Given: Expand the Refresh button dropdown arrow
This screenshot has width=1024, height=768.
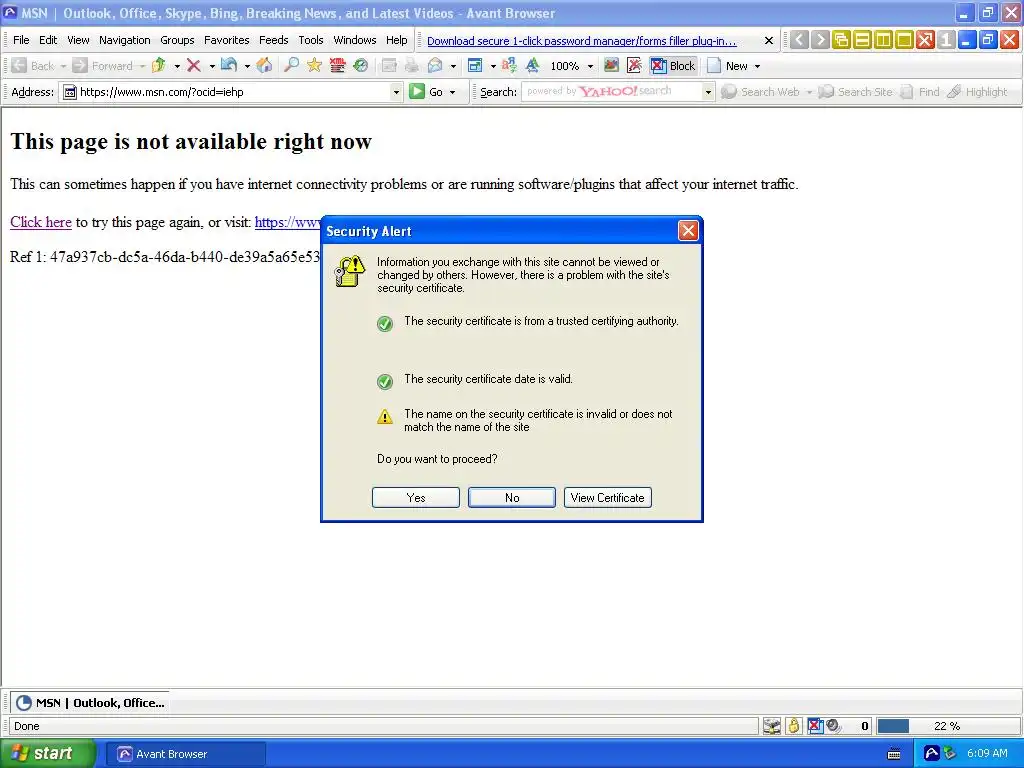Looking at the screenshot, I should pos(246,66).
